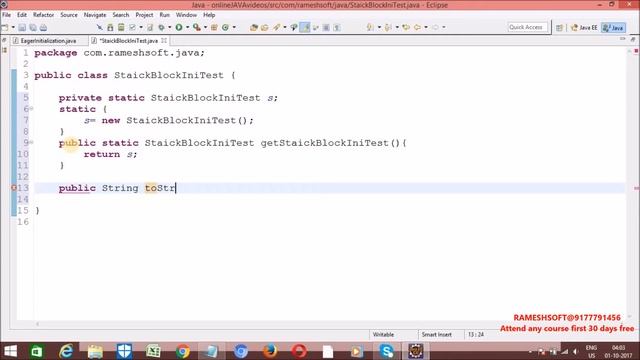The width and height of the screenshot is (640, 360).
Task: Open Excel from the taskbar
Action: tap(153, 351)
